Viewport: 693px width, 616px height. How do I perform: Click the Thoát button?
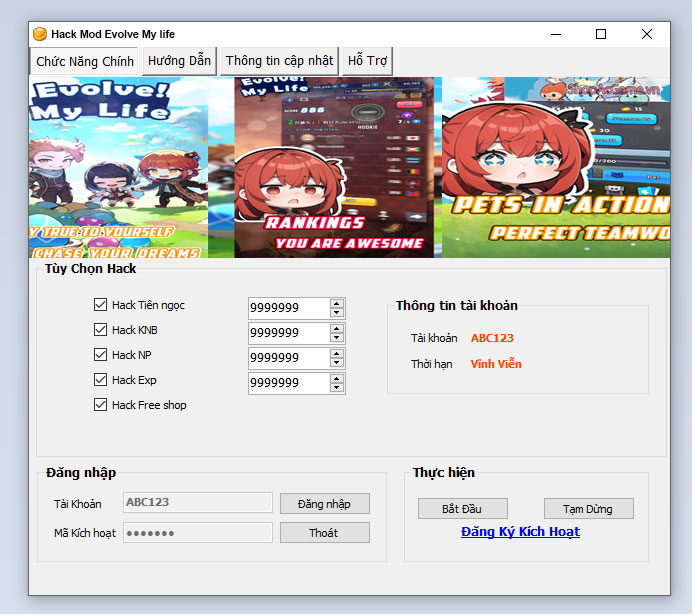(x=325, y=533)
